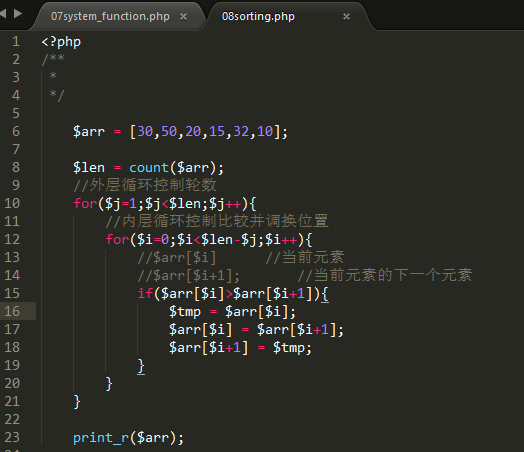The height and width of the screenshot is (452, 524).
Task: Click line number 1 in gutter
Action: 16,41
